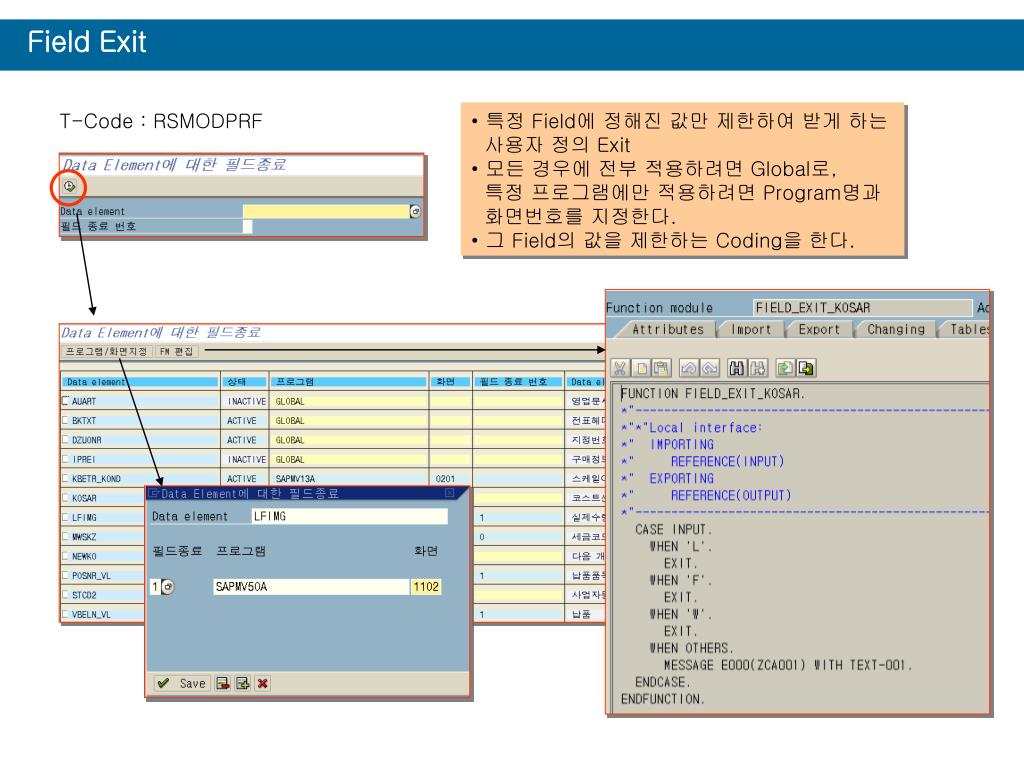
Task: Click the WHEN OTHERS. code line
Action: tap(692, 648)
